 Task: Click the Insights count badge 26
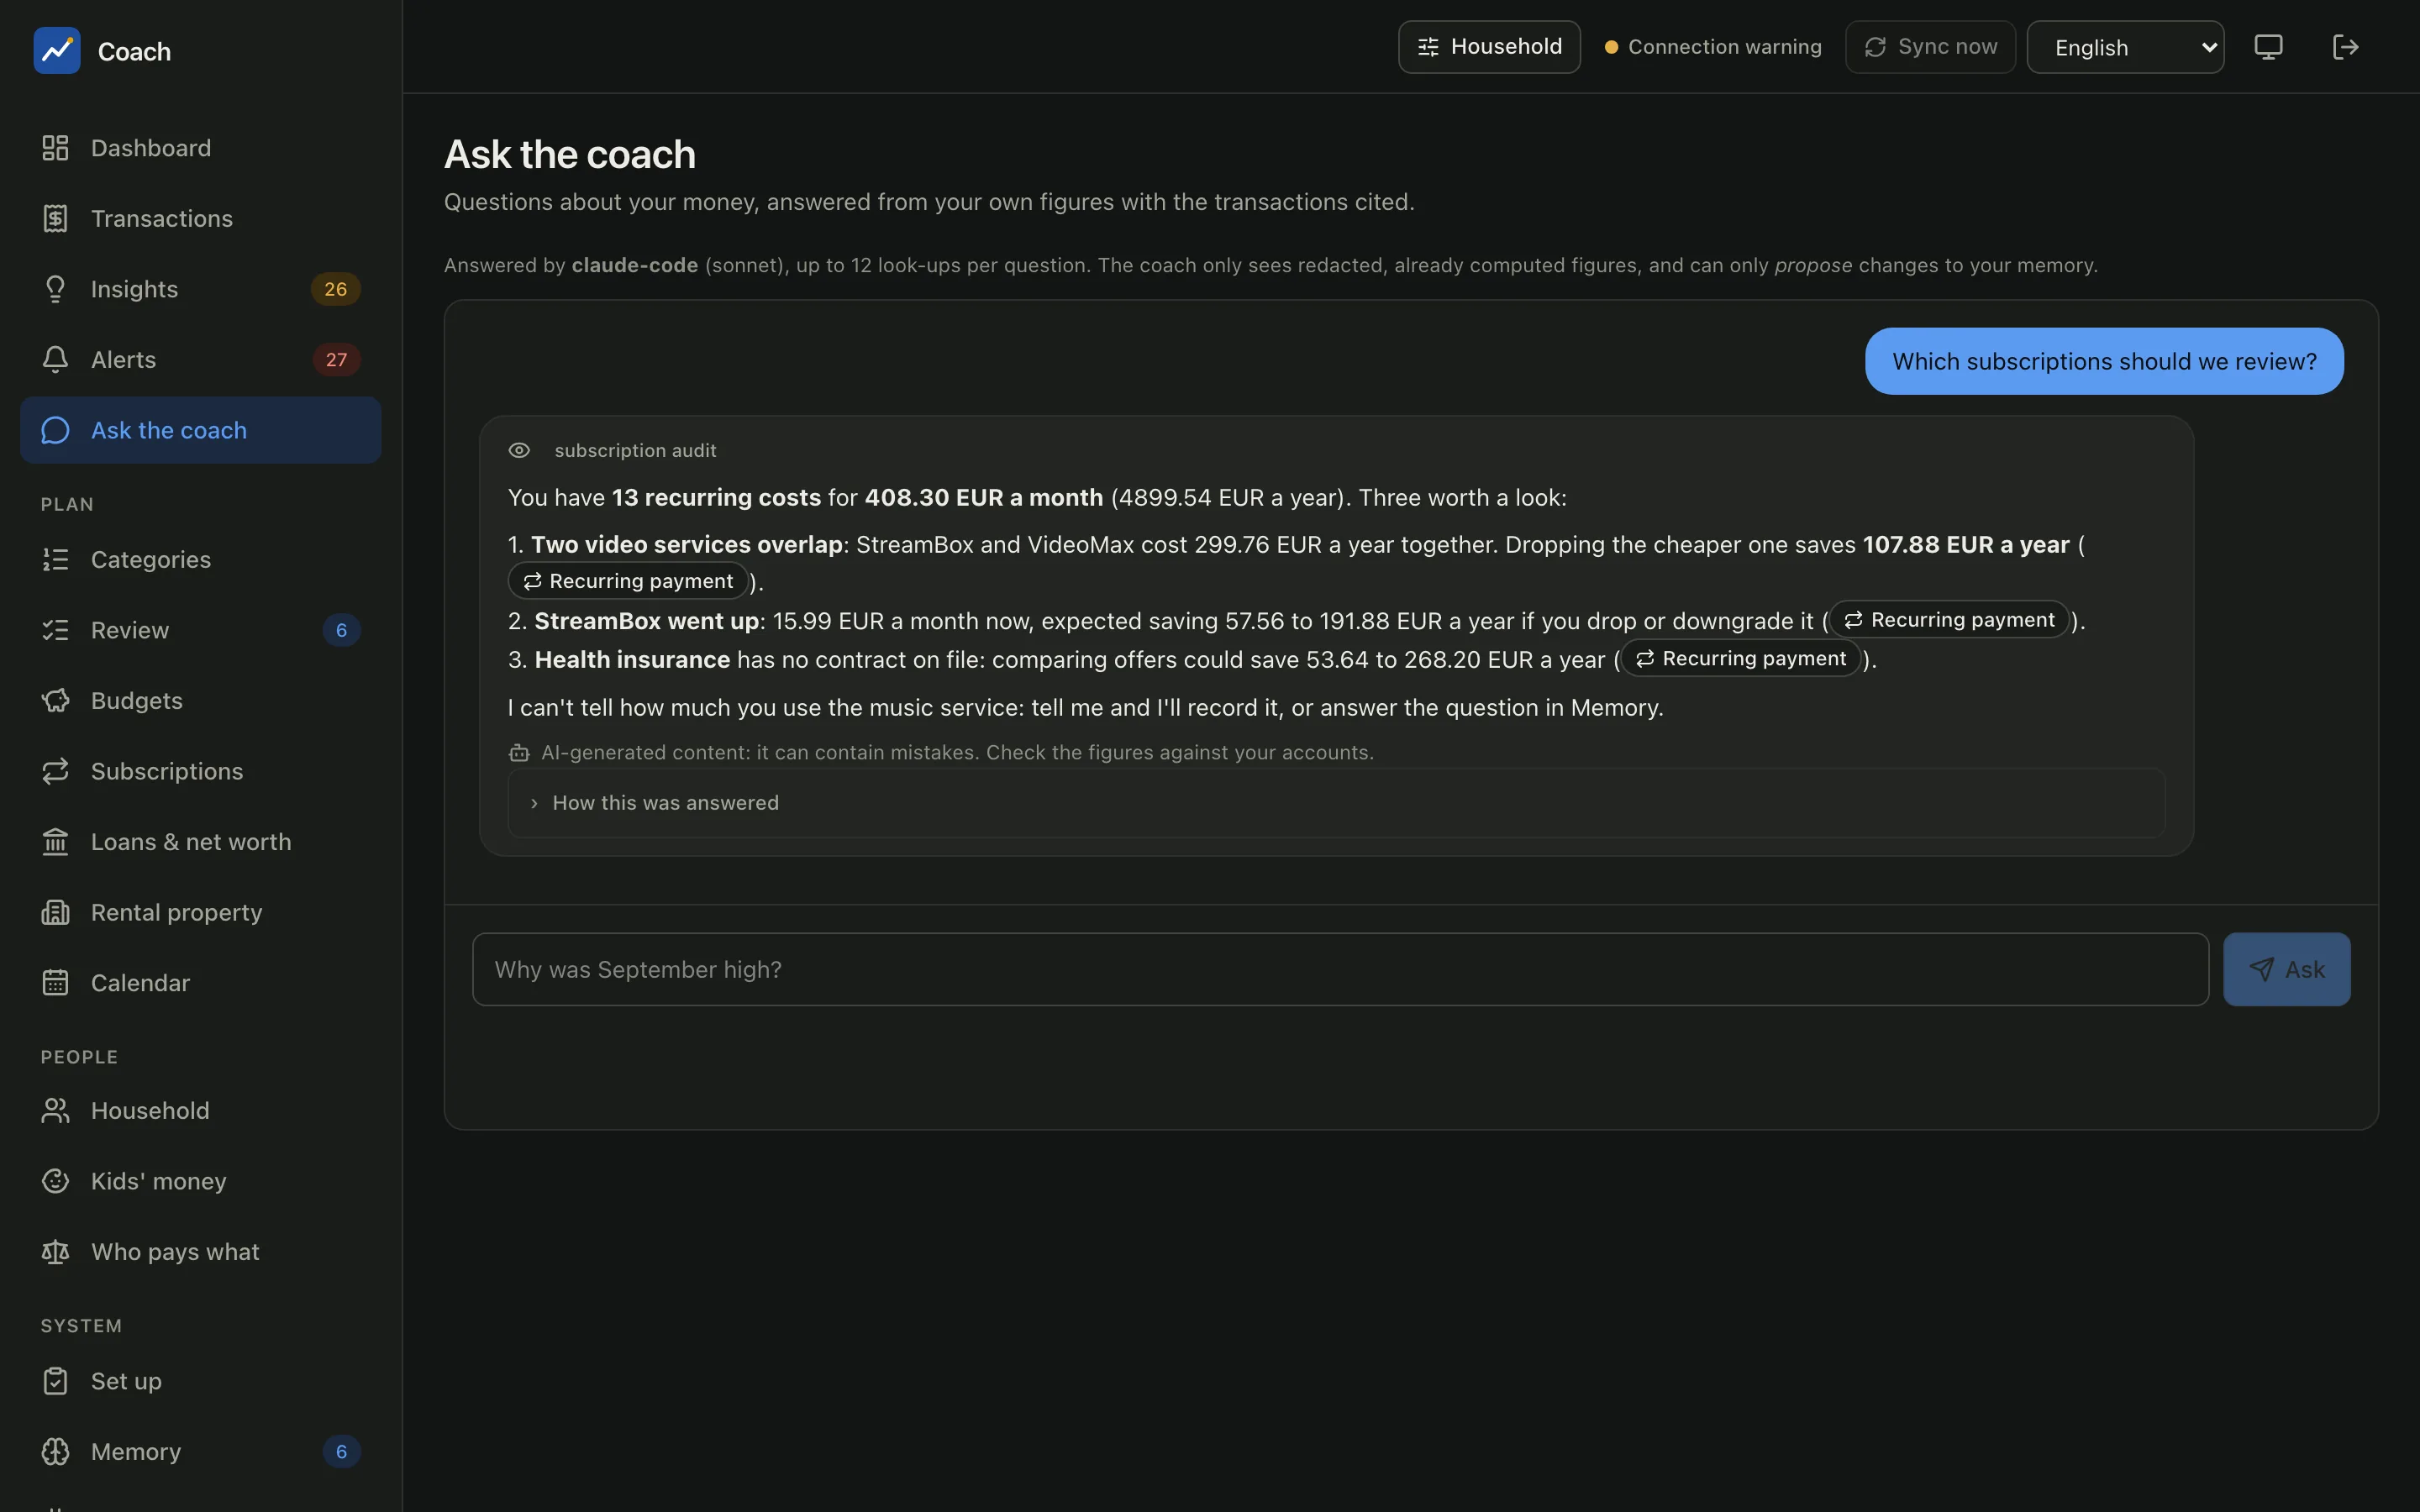pos(336,289)
